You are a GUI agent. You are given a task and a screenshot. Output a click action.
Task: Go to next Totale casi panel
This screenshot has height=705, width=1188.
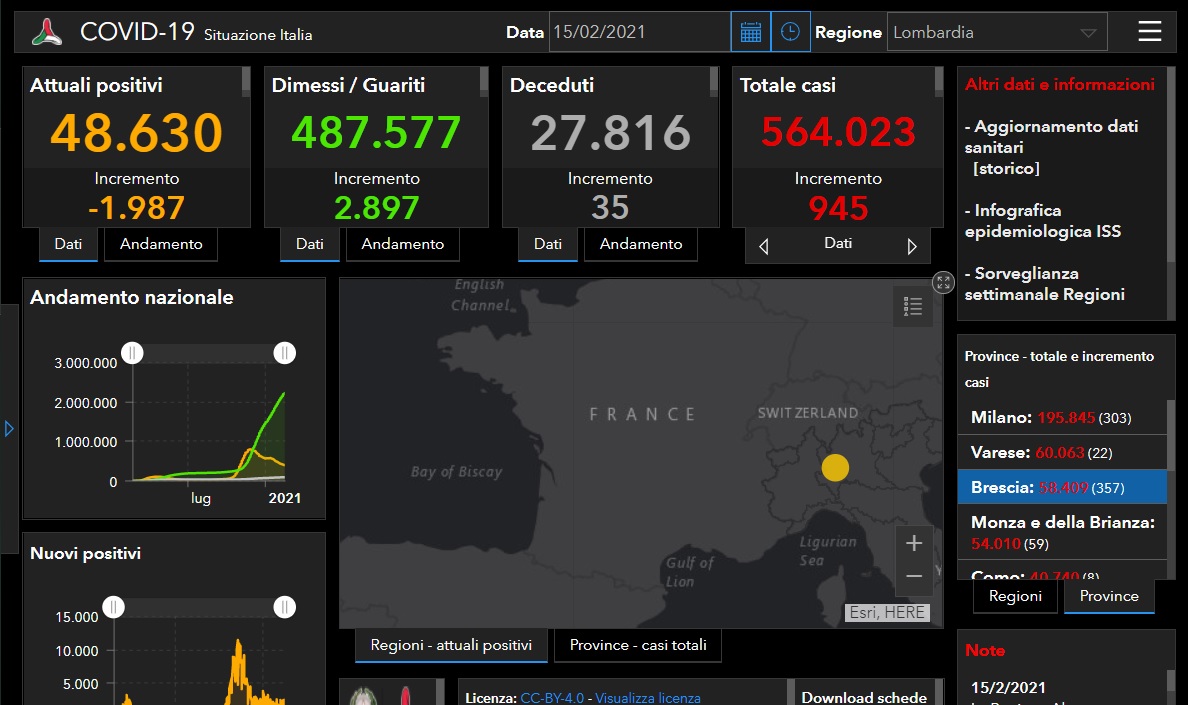911,246
